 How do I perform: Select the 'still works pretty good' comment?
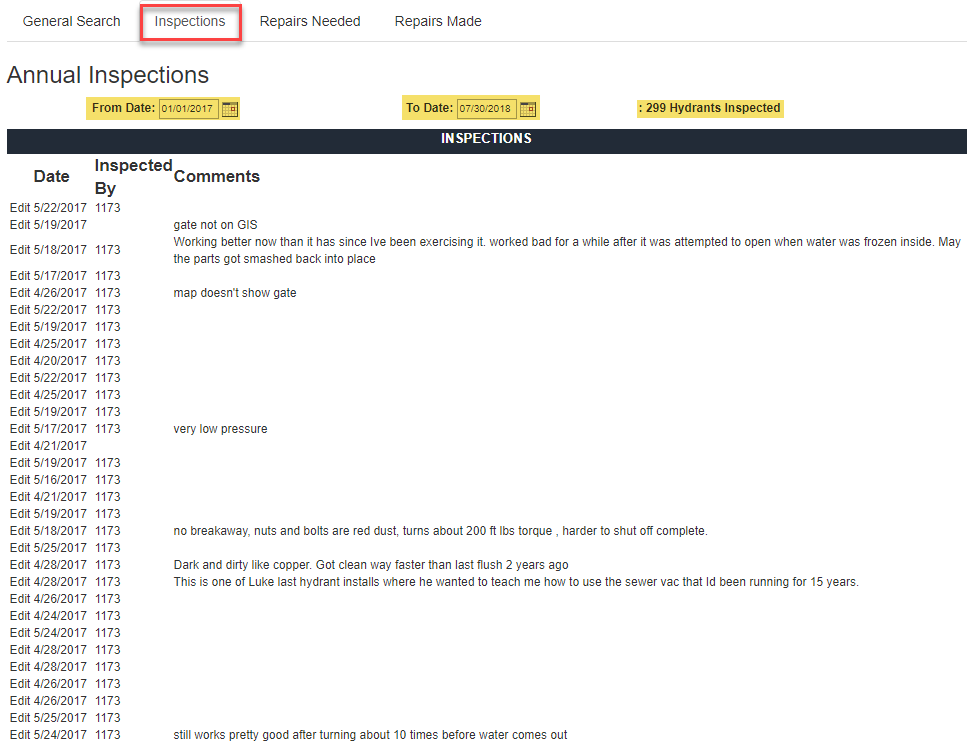coord(370,735)
